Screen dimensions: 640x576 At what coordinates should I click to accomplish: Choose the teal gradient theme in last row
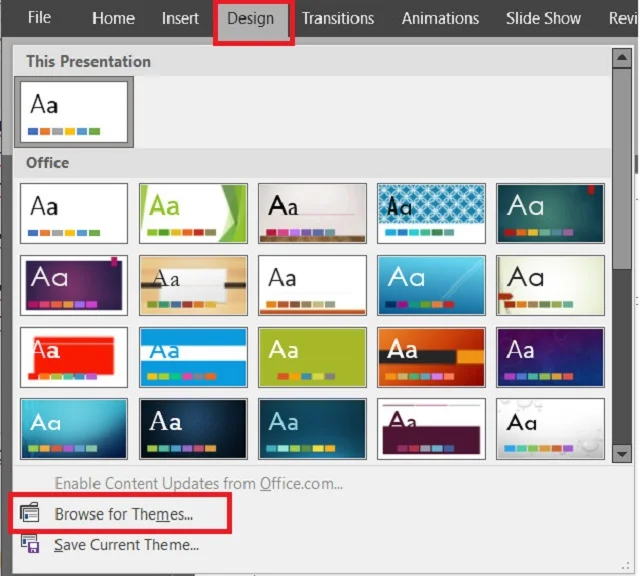[74, 429]
